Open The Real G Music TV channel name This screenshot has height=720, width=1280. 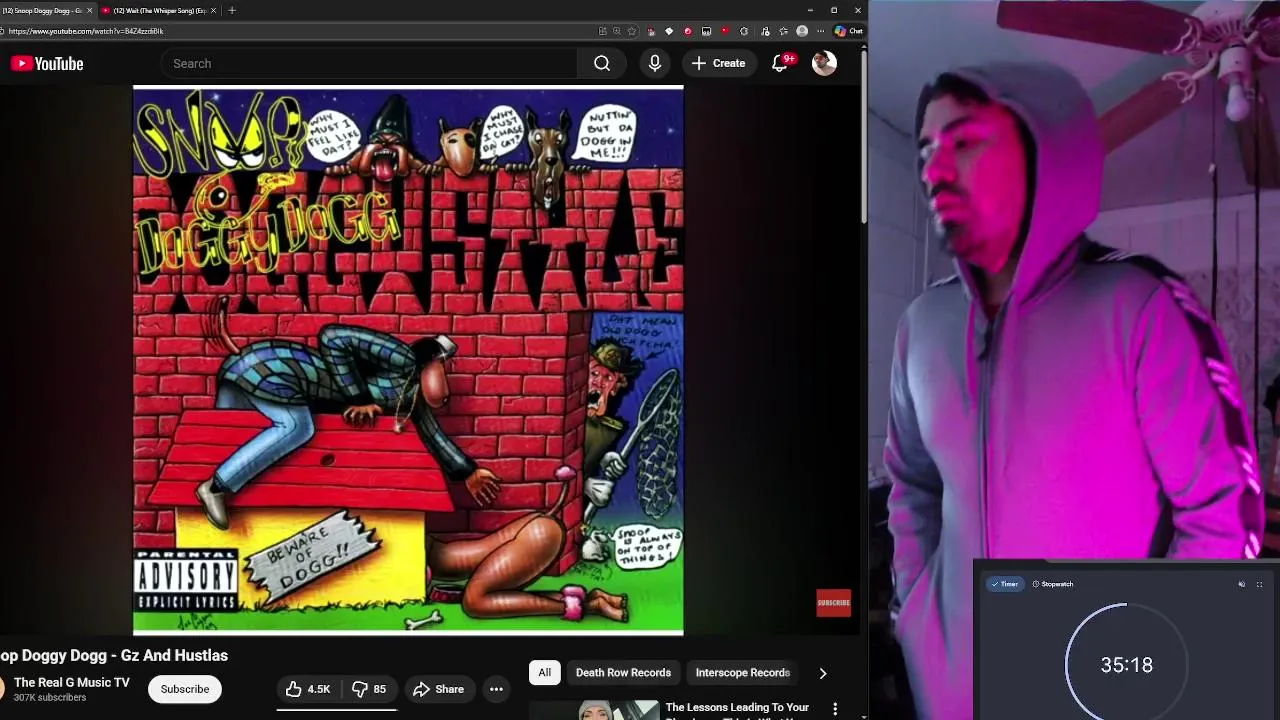[x=72, y=682]
